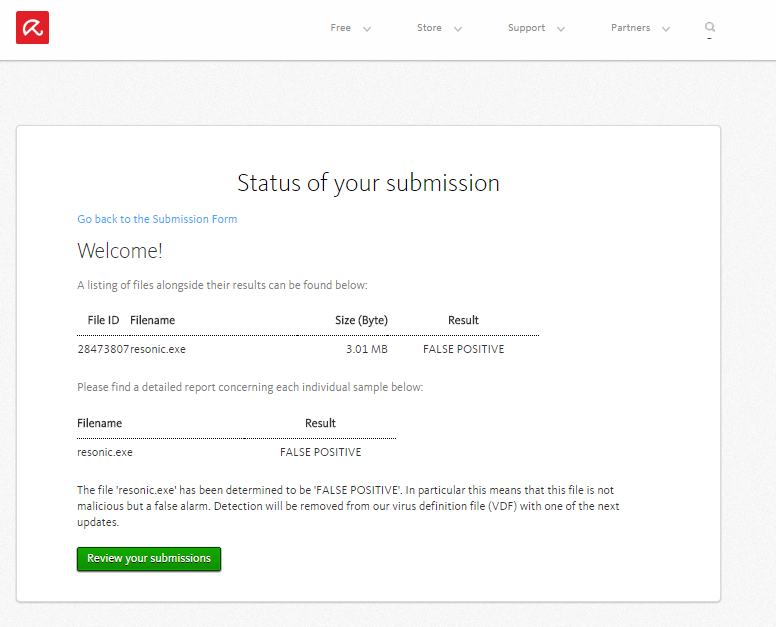Click the Avira red logo icon
The width and height of the screenshot is (776, 627).
point(32,27)
